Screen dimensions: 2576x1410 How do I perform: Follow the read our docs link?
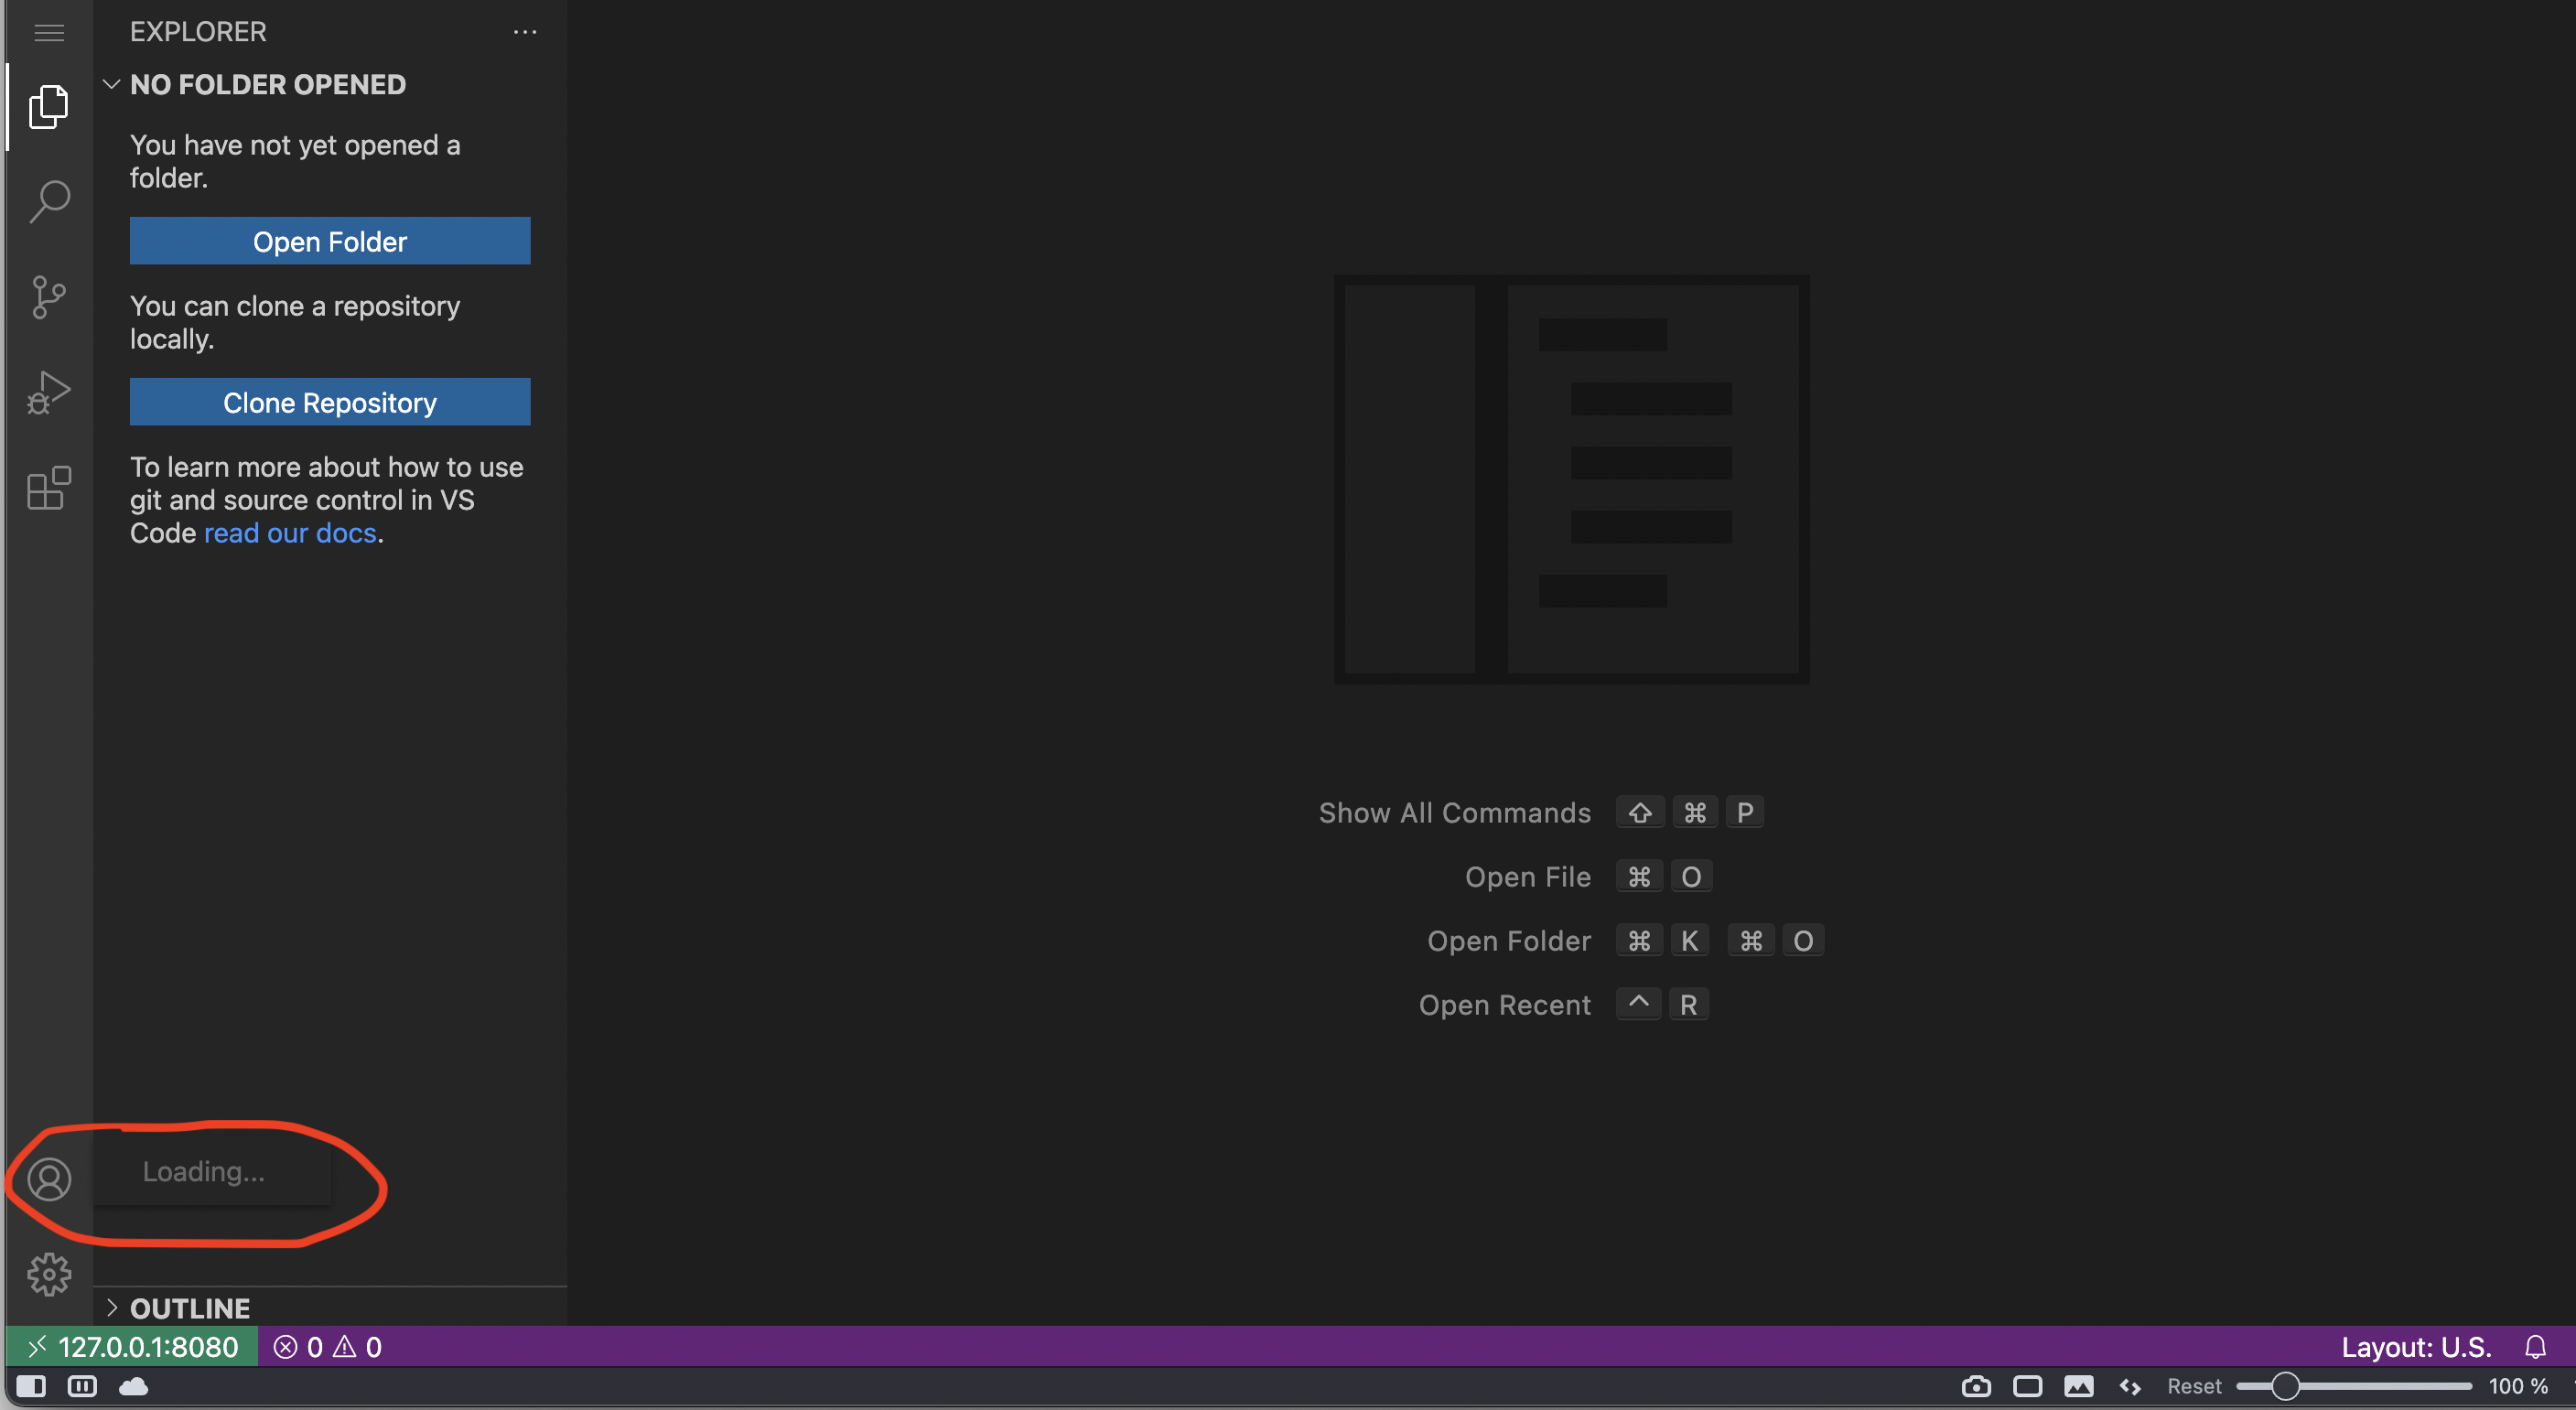tap(289, 533)
